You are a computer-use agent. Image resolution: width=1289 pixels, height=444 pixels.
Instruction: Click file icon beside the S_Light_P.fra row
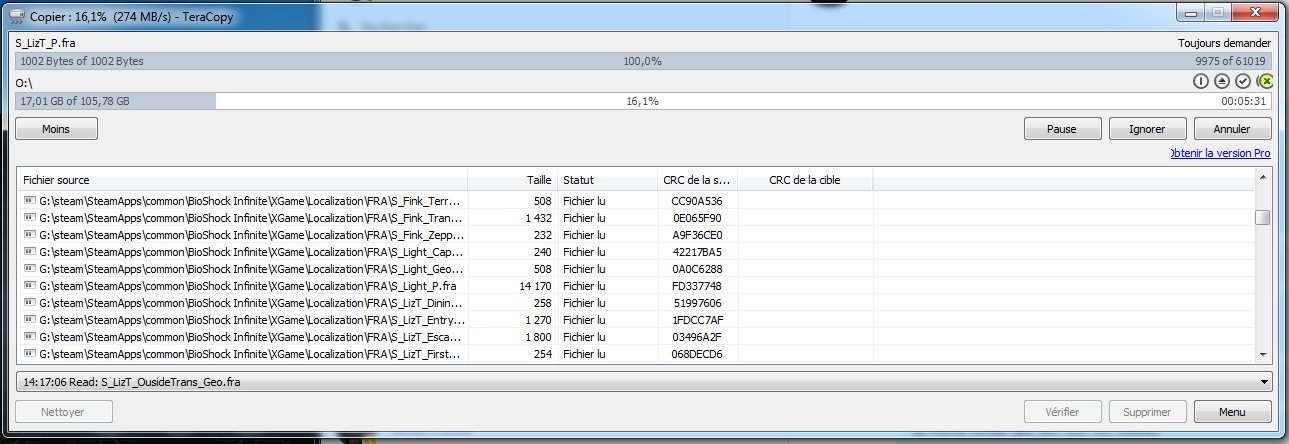[x=29, y=286]
